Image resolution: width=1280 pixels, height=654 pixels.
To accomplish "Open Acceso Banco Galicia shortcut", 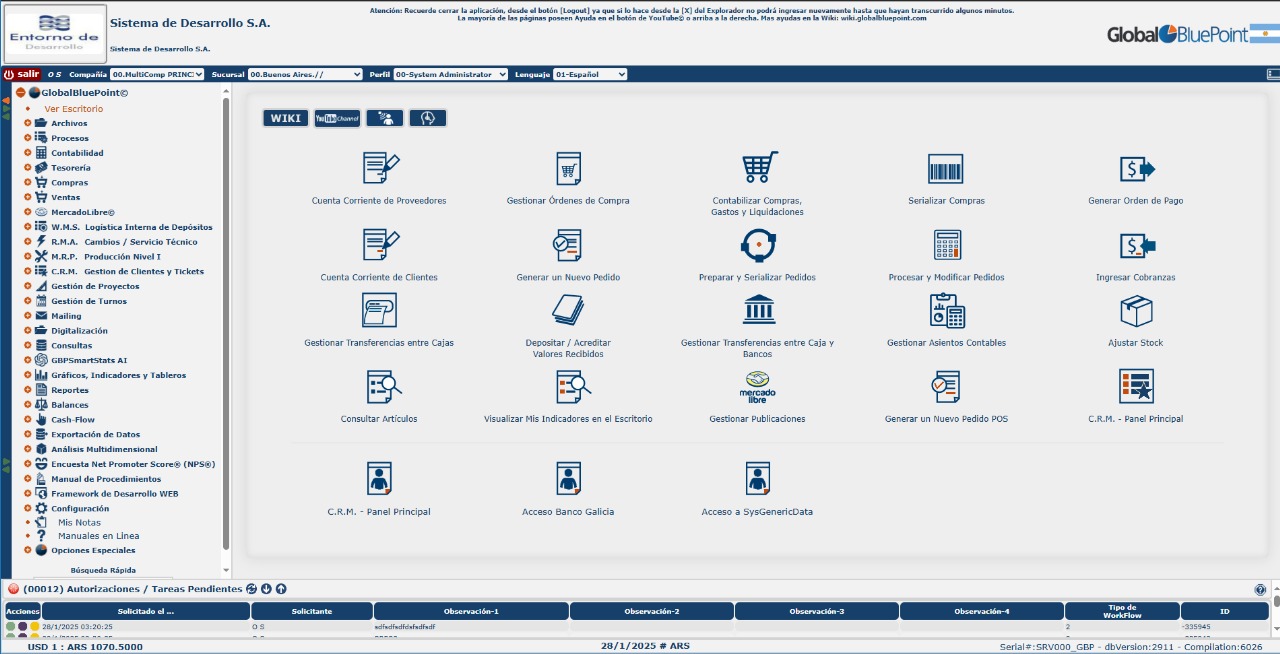I will (x=568, y=479).
